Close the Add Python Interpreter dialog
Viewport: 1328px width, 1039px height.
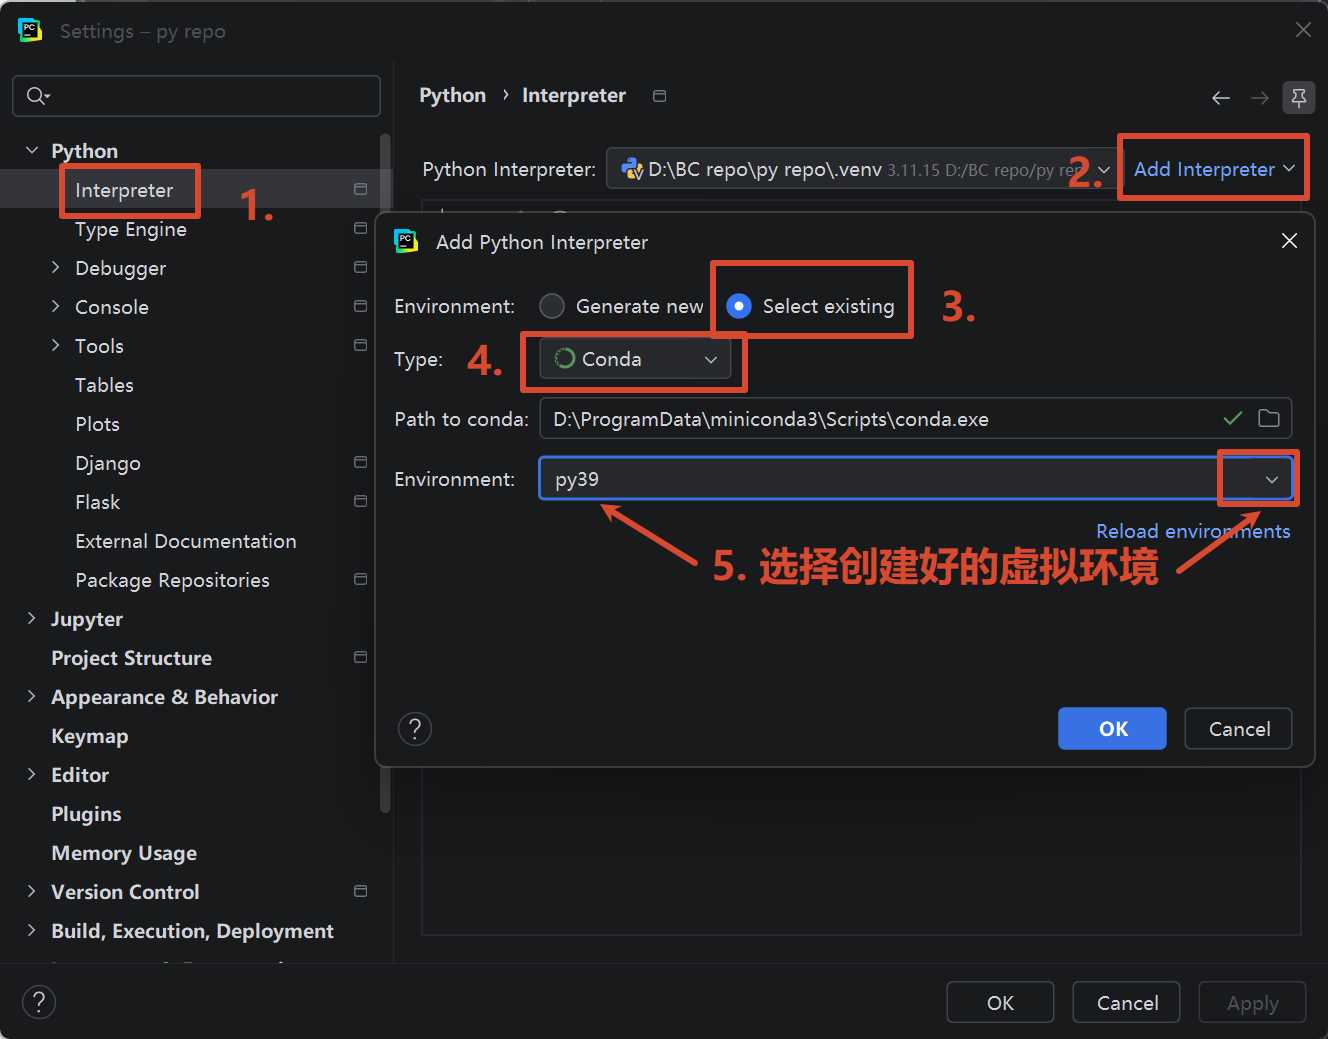(1290, 241)
